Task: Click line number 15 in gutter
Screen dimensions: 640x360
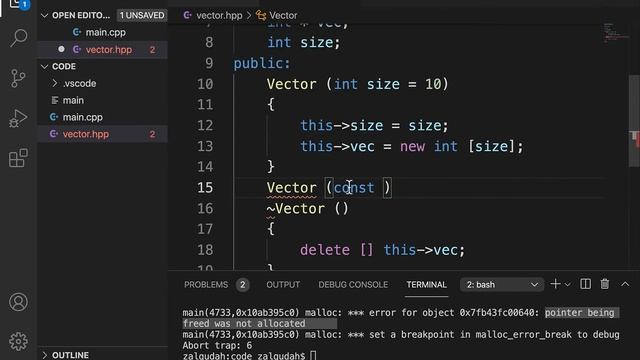Action: coord(205,188)
